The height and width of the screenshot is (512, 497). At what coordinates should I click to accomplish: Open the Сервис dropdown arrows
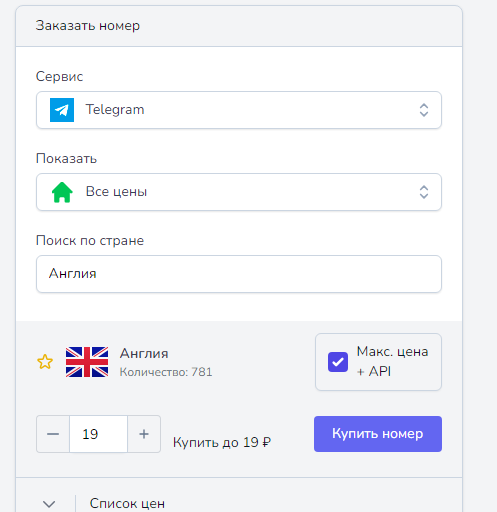click(x=424, y=110)
